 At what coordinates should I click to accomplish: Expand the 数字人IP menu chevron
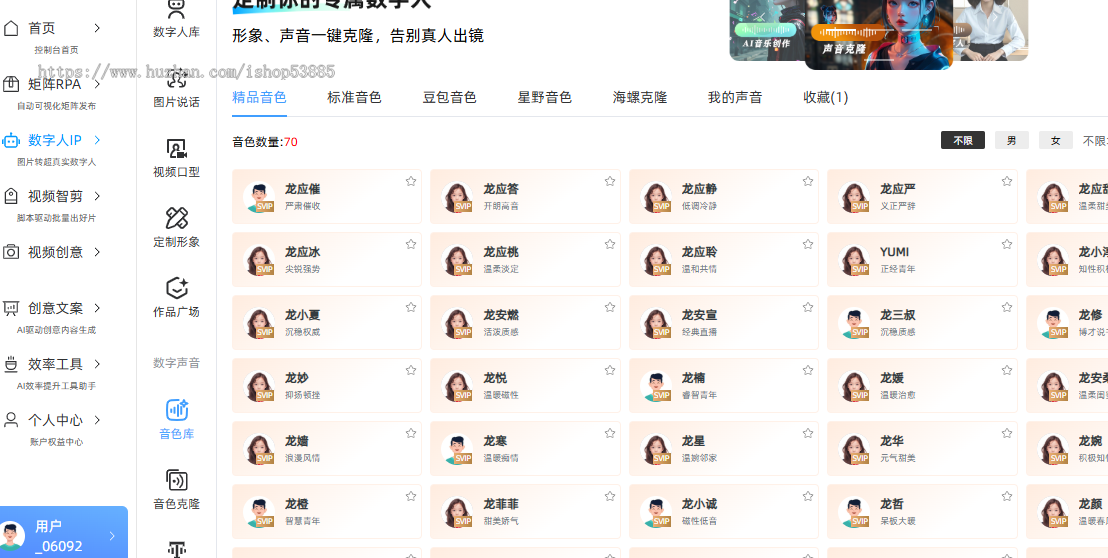coord(97,140)
